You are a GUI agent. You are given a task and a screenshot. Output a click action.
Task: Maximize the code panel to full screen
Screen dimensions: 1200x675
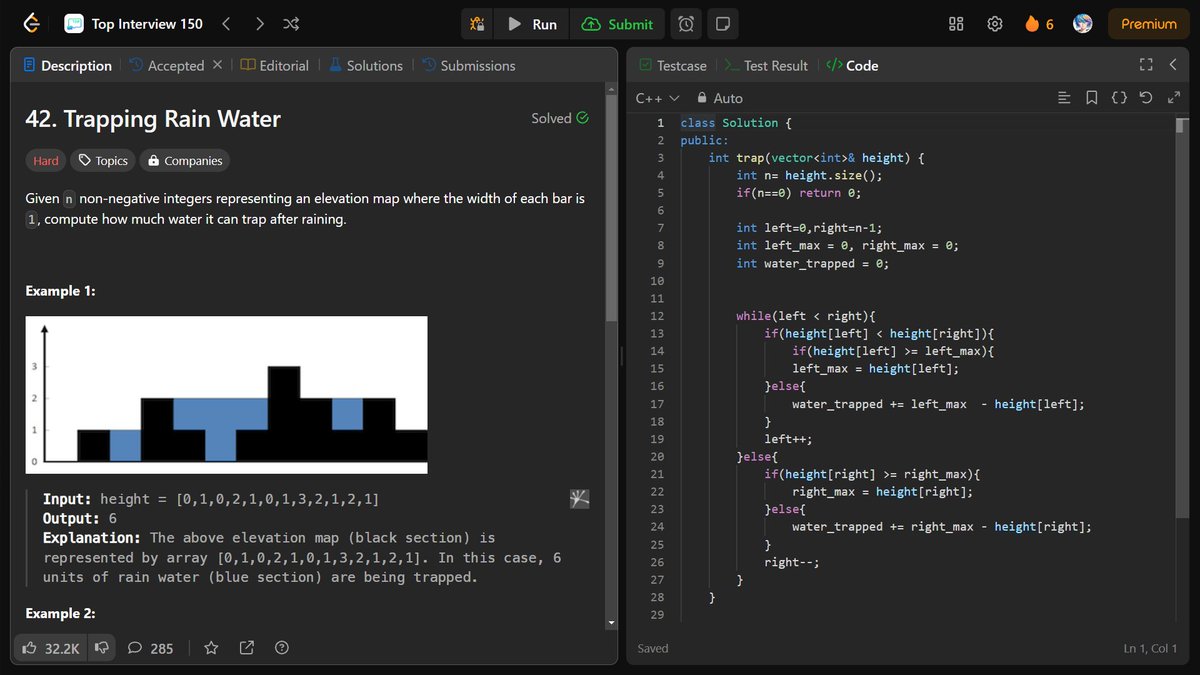click(x=1146, y=65)
